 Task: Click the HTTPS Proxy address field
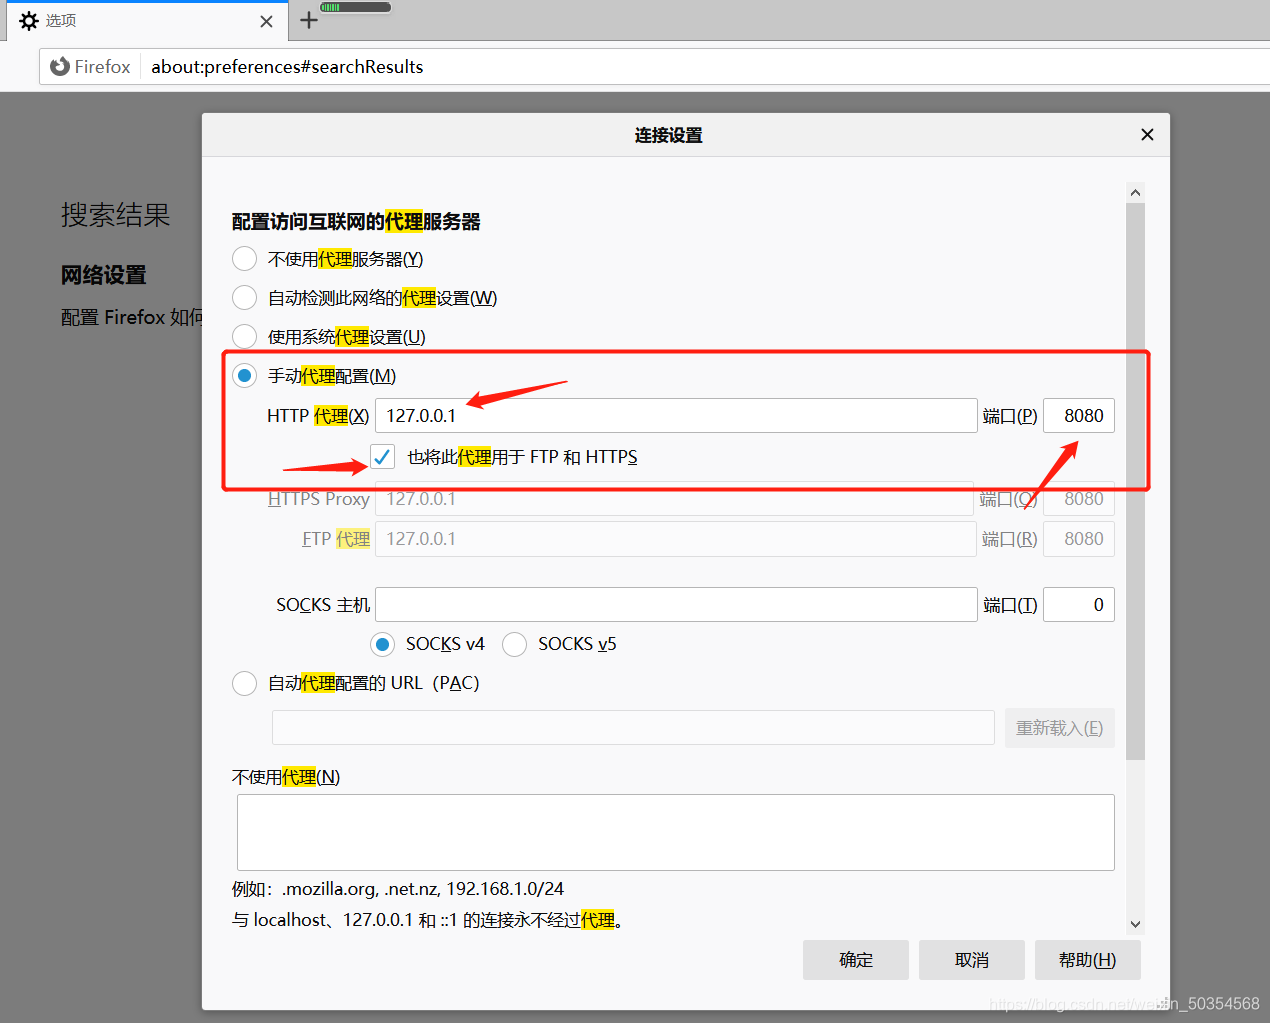674,499
